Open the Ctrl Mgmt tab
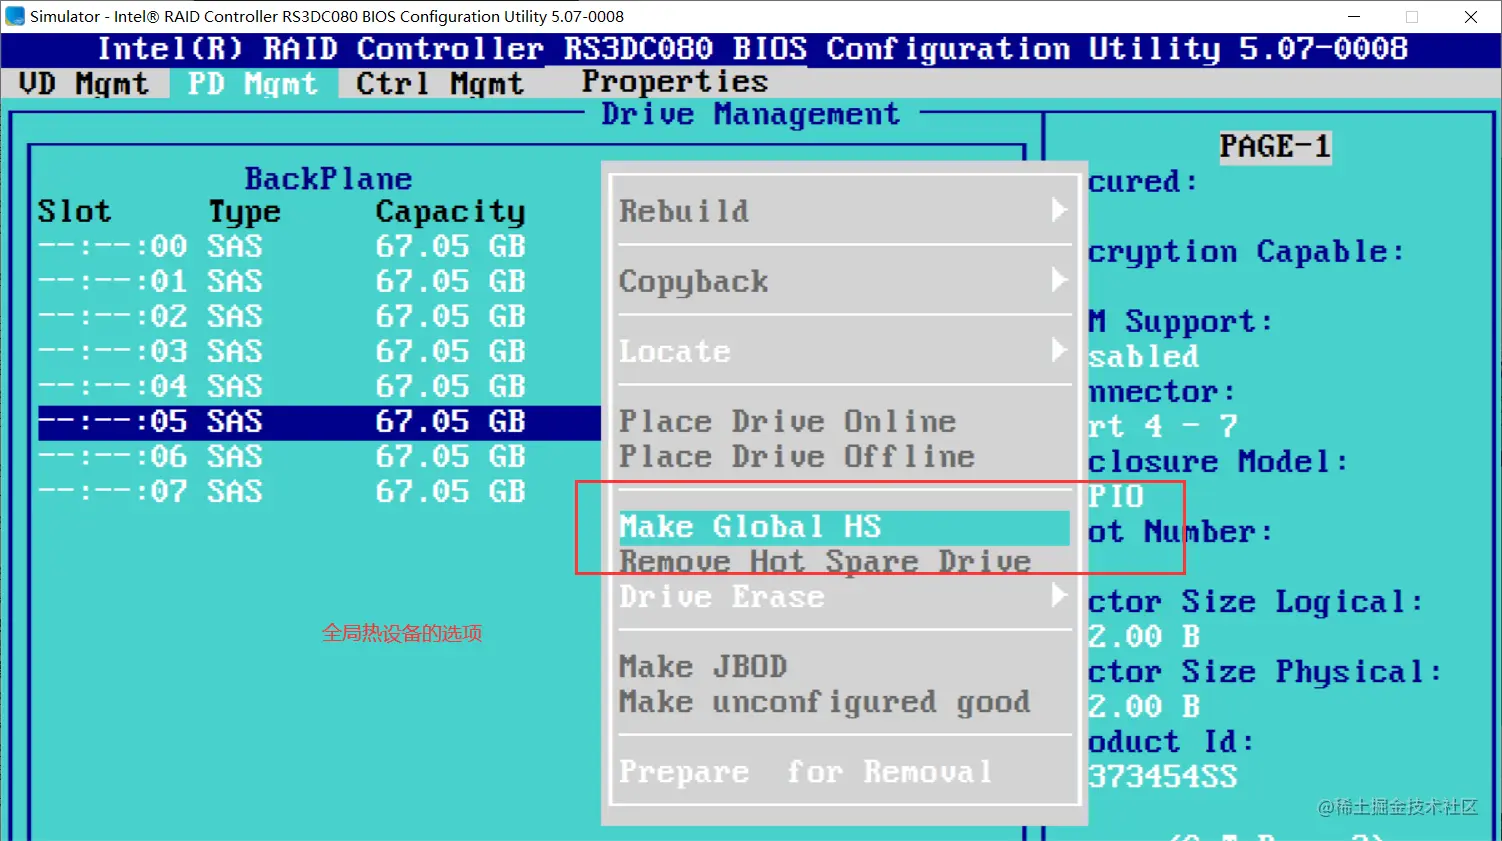This screenshot has width=1502, height=841. [x=440, y=84]
